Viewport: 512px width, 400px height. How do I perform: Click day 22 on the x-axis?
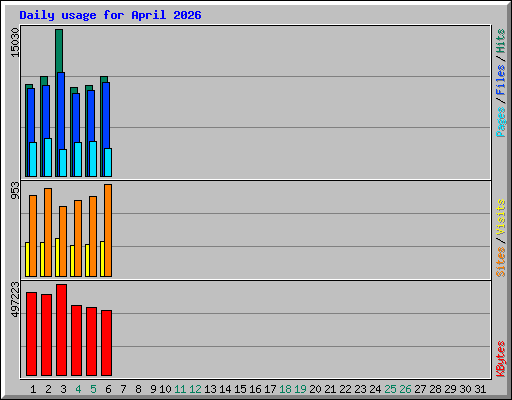(345, 389)
